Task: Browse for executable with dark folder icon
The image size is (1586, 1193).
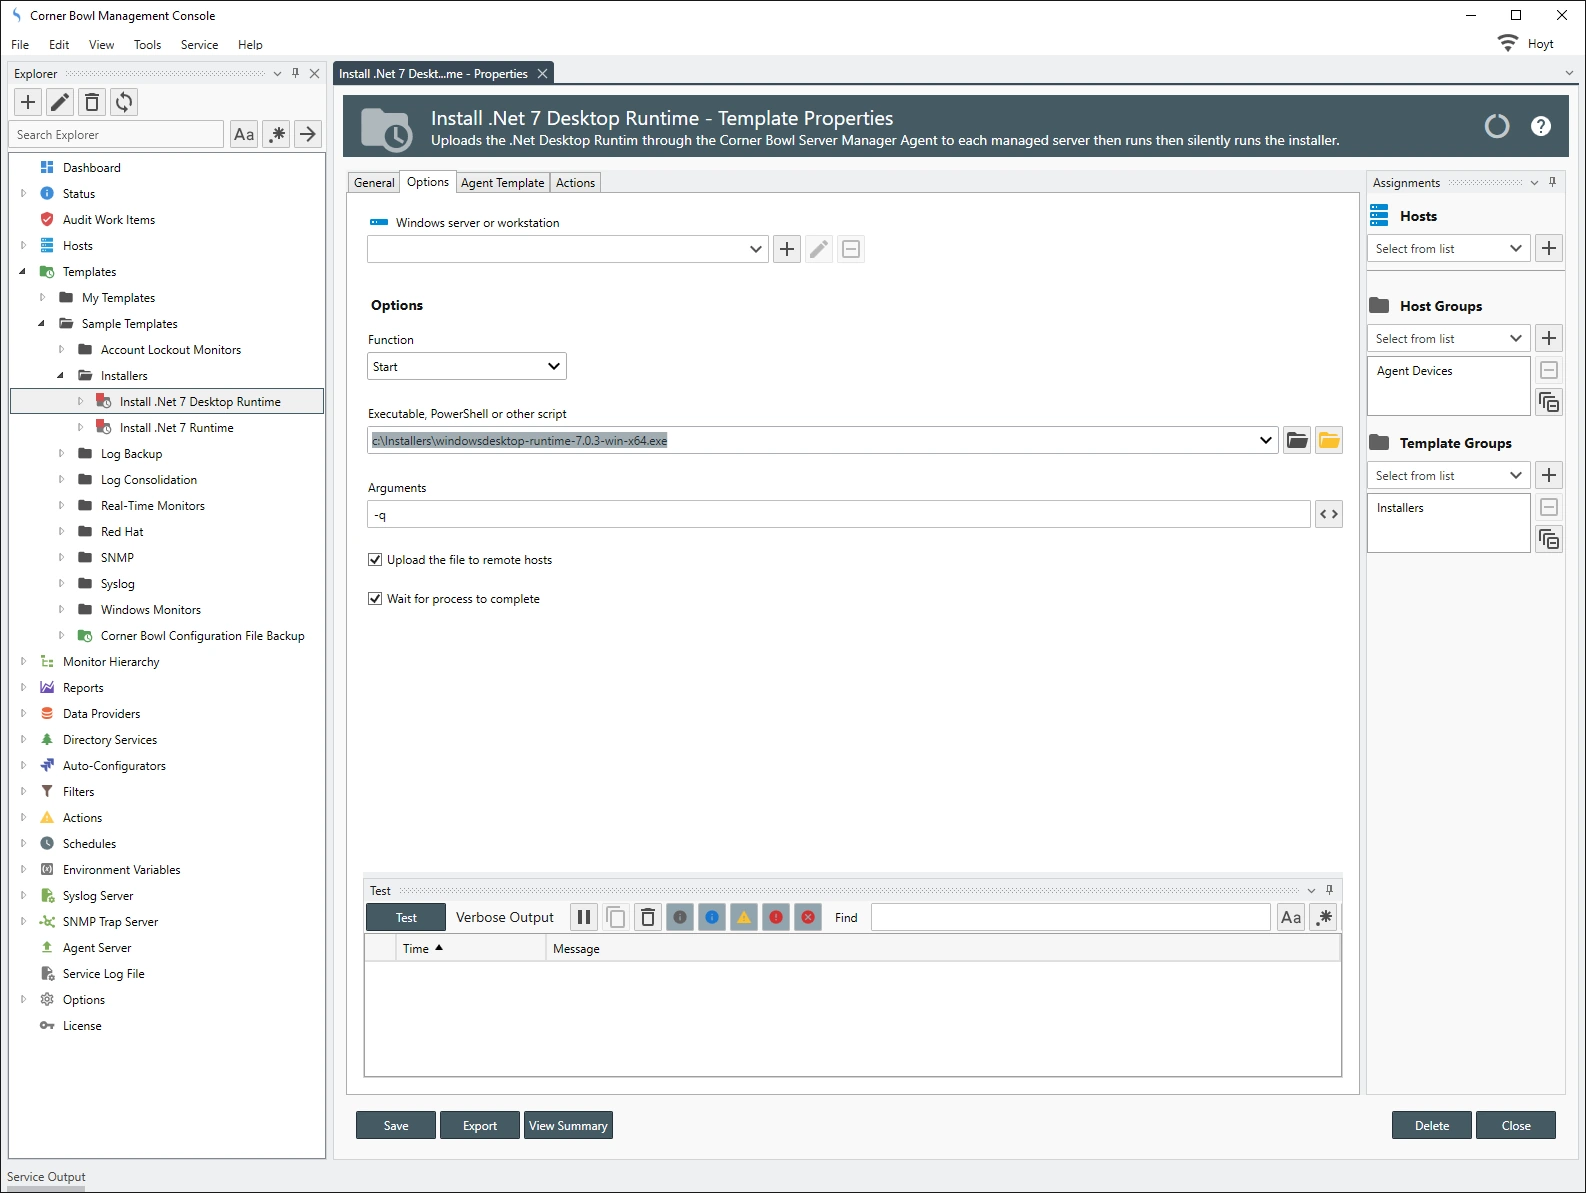Action: click(1297, 441)
